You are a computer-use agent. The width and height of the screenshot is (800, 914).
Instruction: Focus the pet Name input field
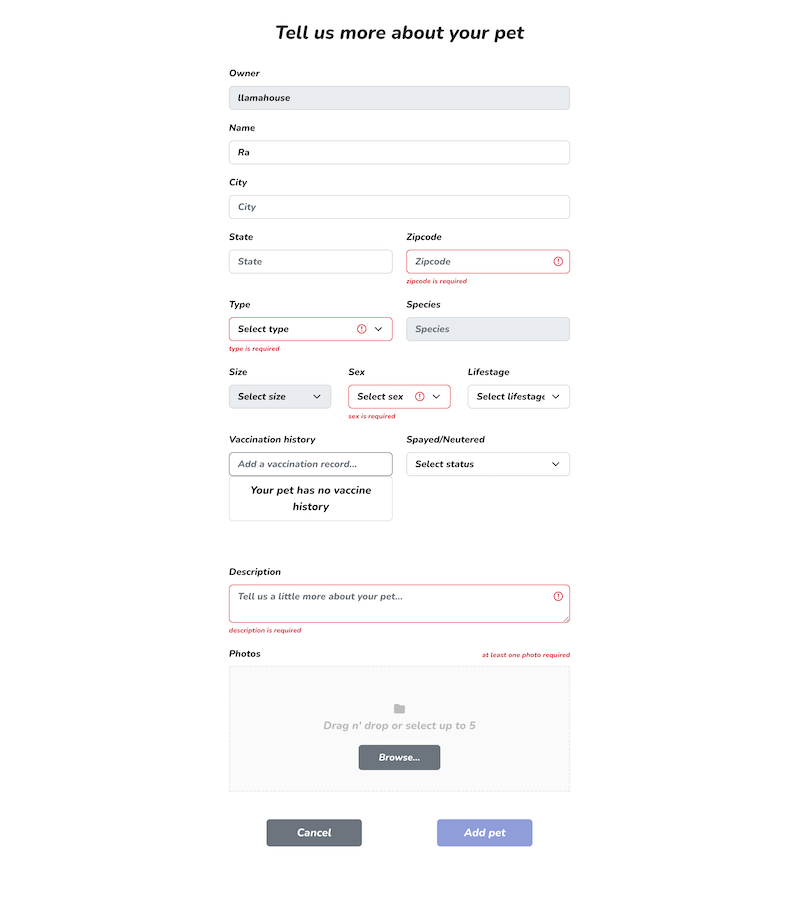[x=399, y=153]
